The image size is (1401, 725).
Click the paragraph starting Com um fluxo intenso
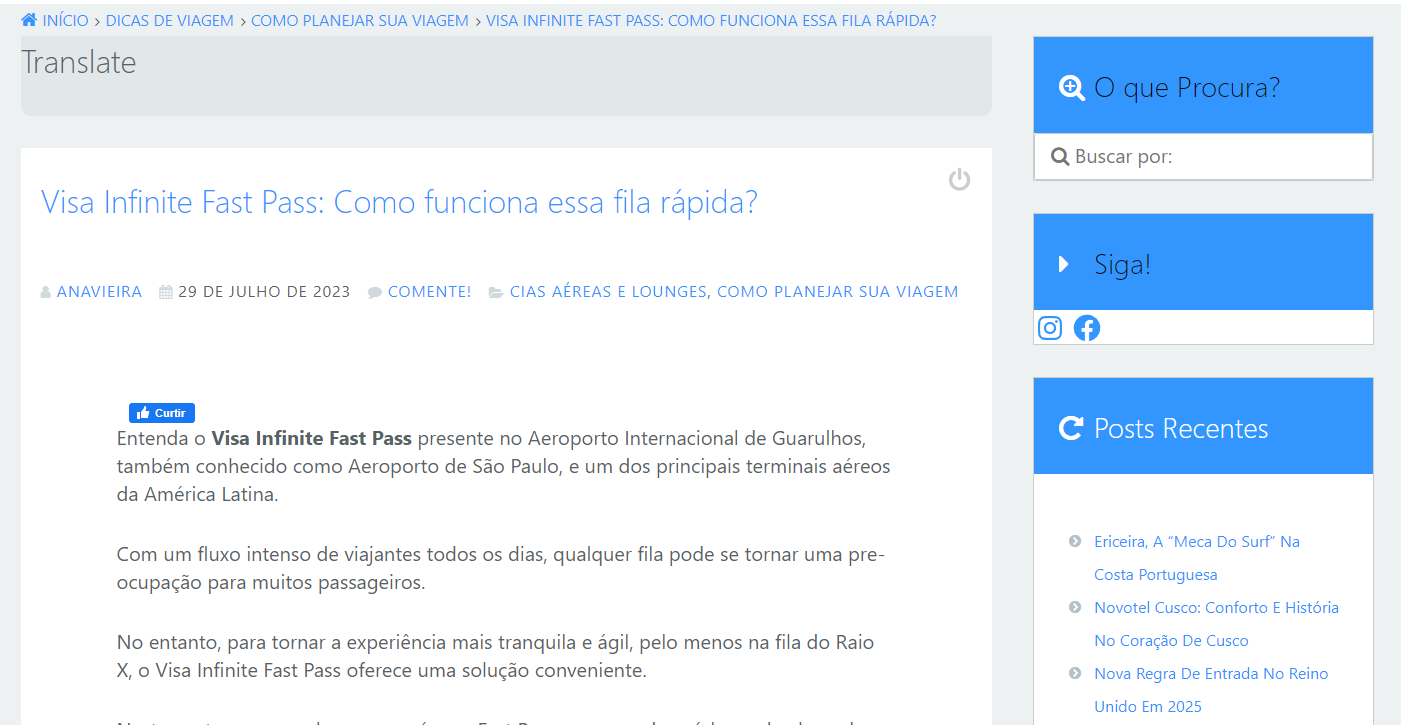501,568
